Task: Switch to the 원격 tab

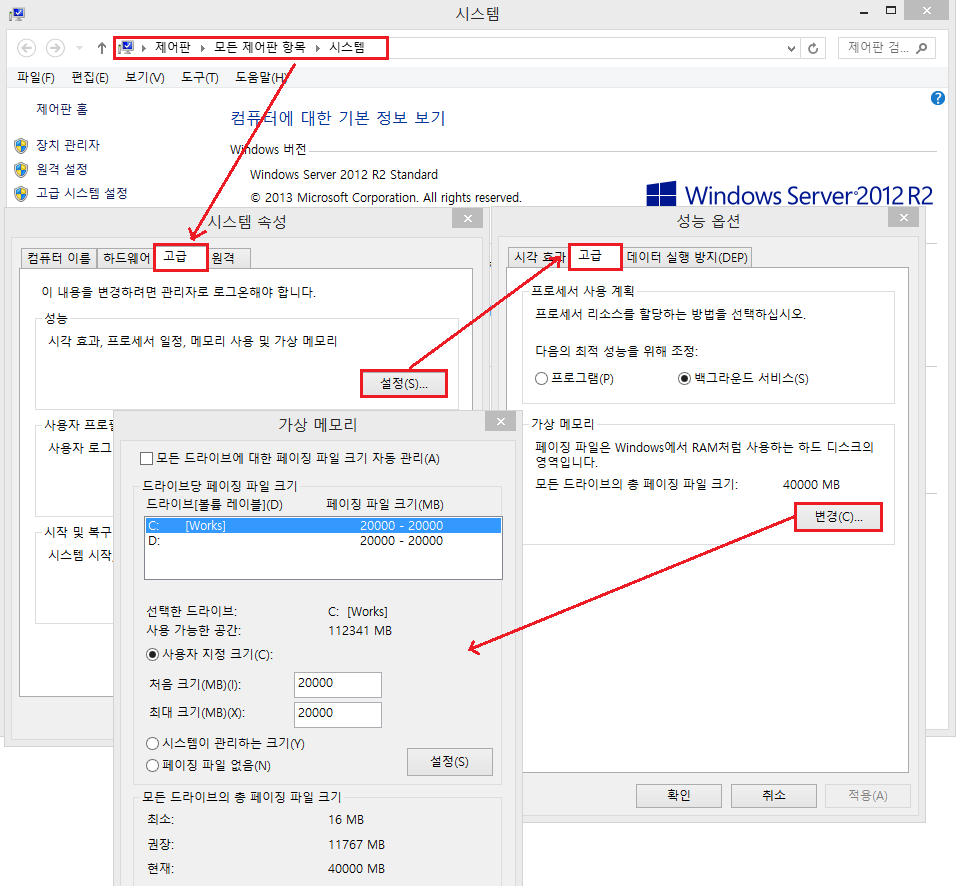Action: tap(229, 258)
